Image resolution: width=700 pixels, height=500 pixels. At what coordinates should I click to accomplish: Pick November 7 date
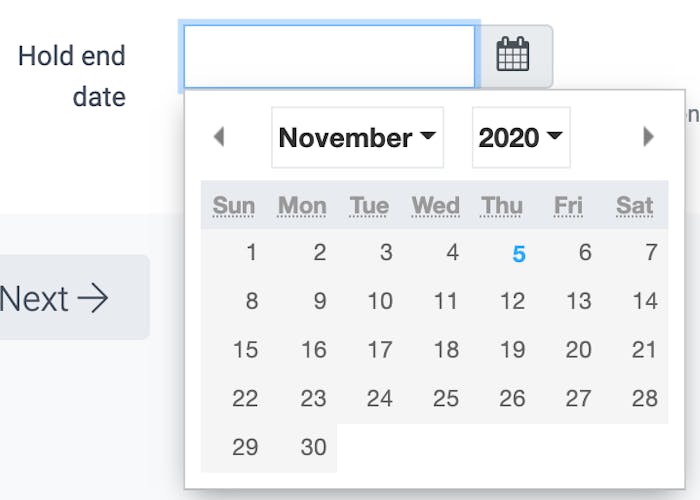(651, 253)
